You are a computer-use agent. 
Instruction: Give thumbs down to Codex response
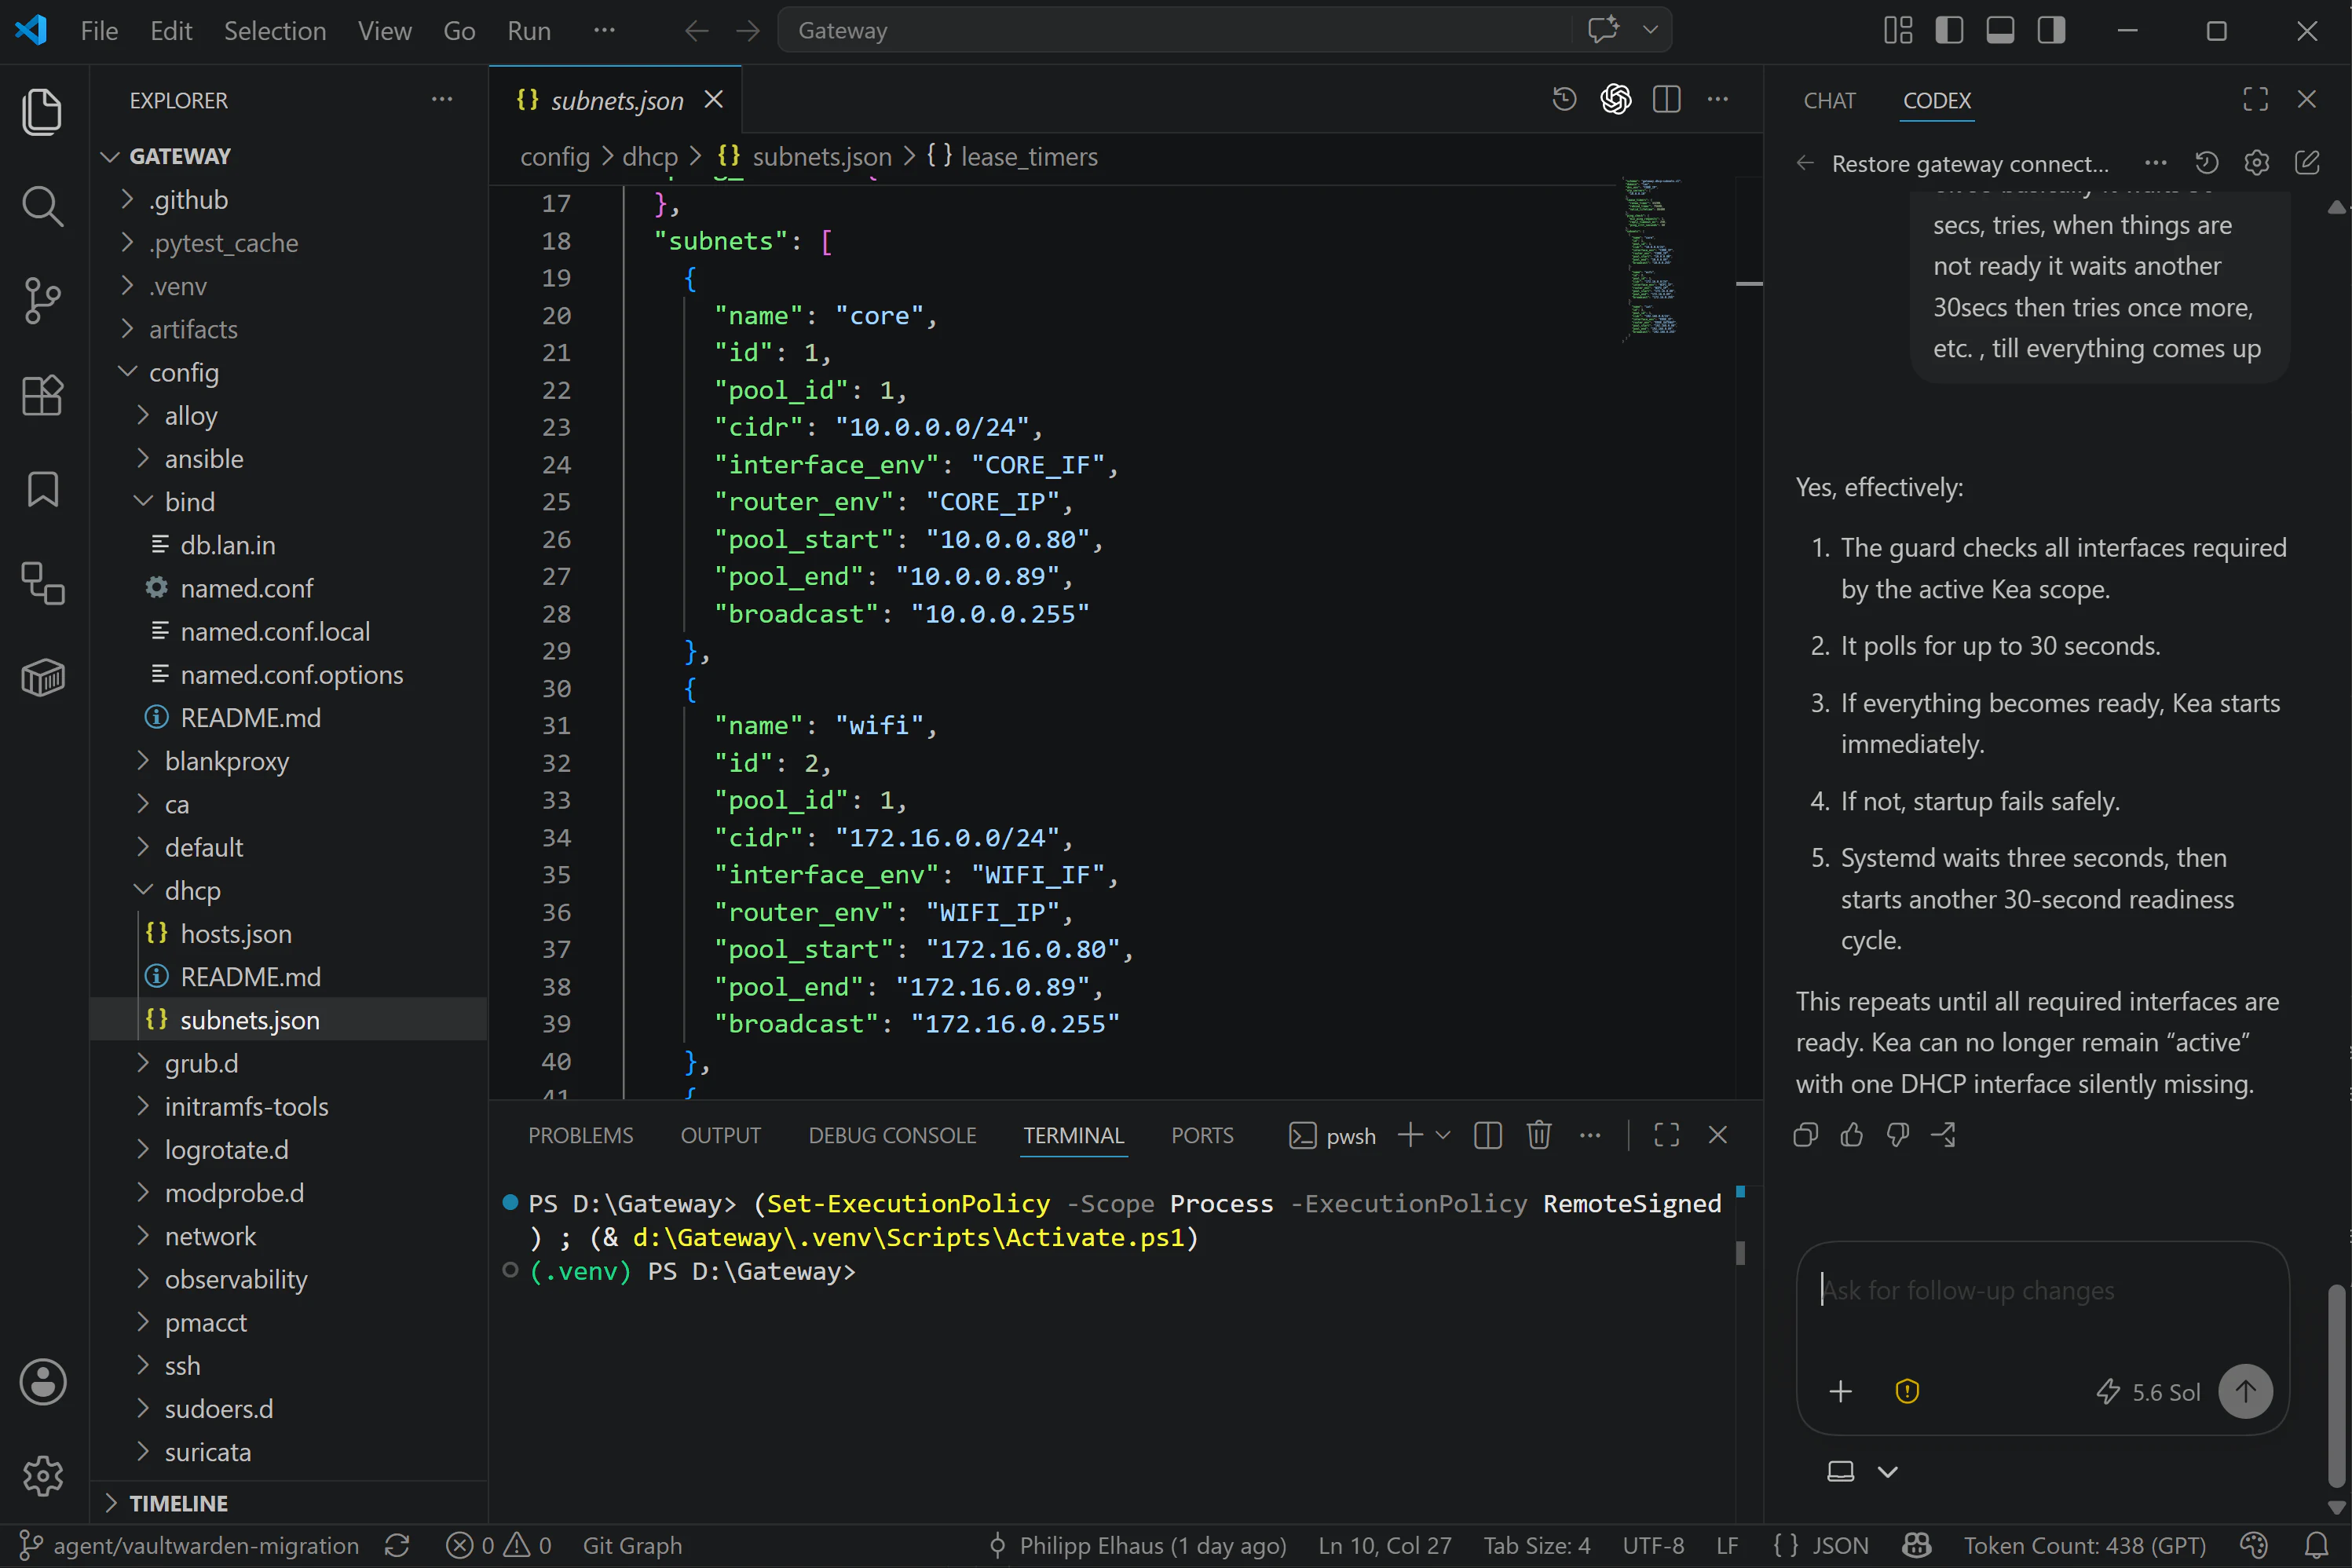click(1897, 1135)
